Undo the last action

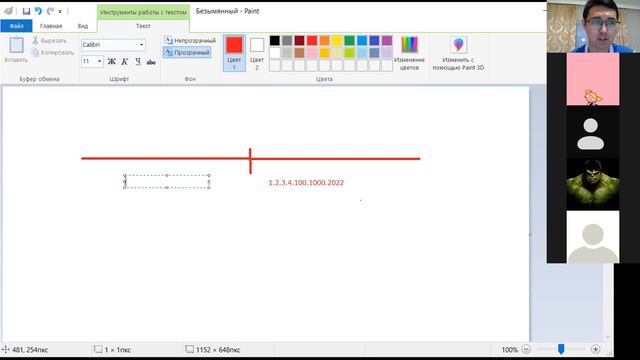(x=38, y=11)
